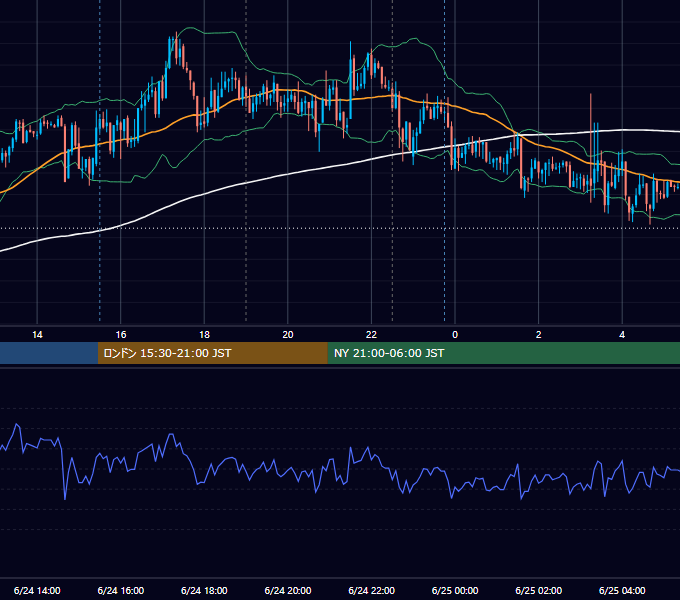Click the 6/24 18:00 date label

(x=204, y=590)
